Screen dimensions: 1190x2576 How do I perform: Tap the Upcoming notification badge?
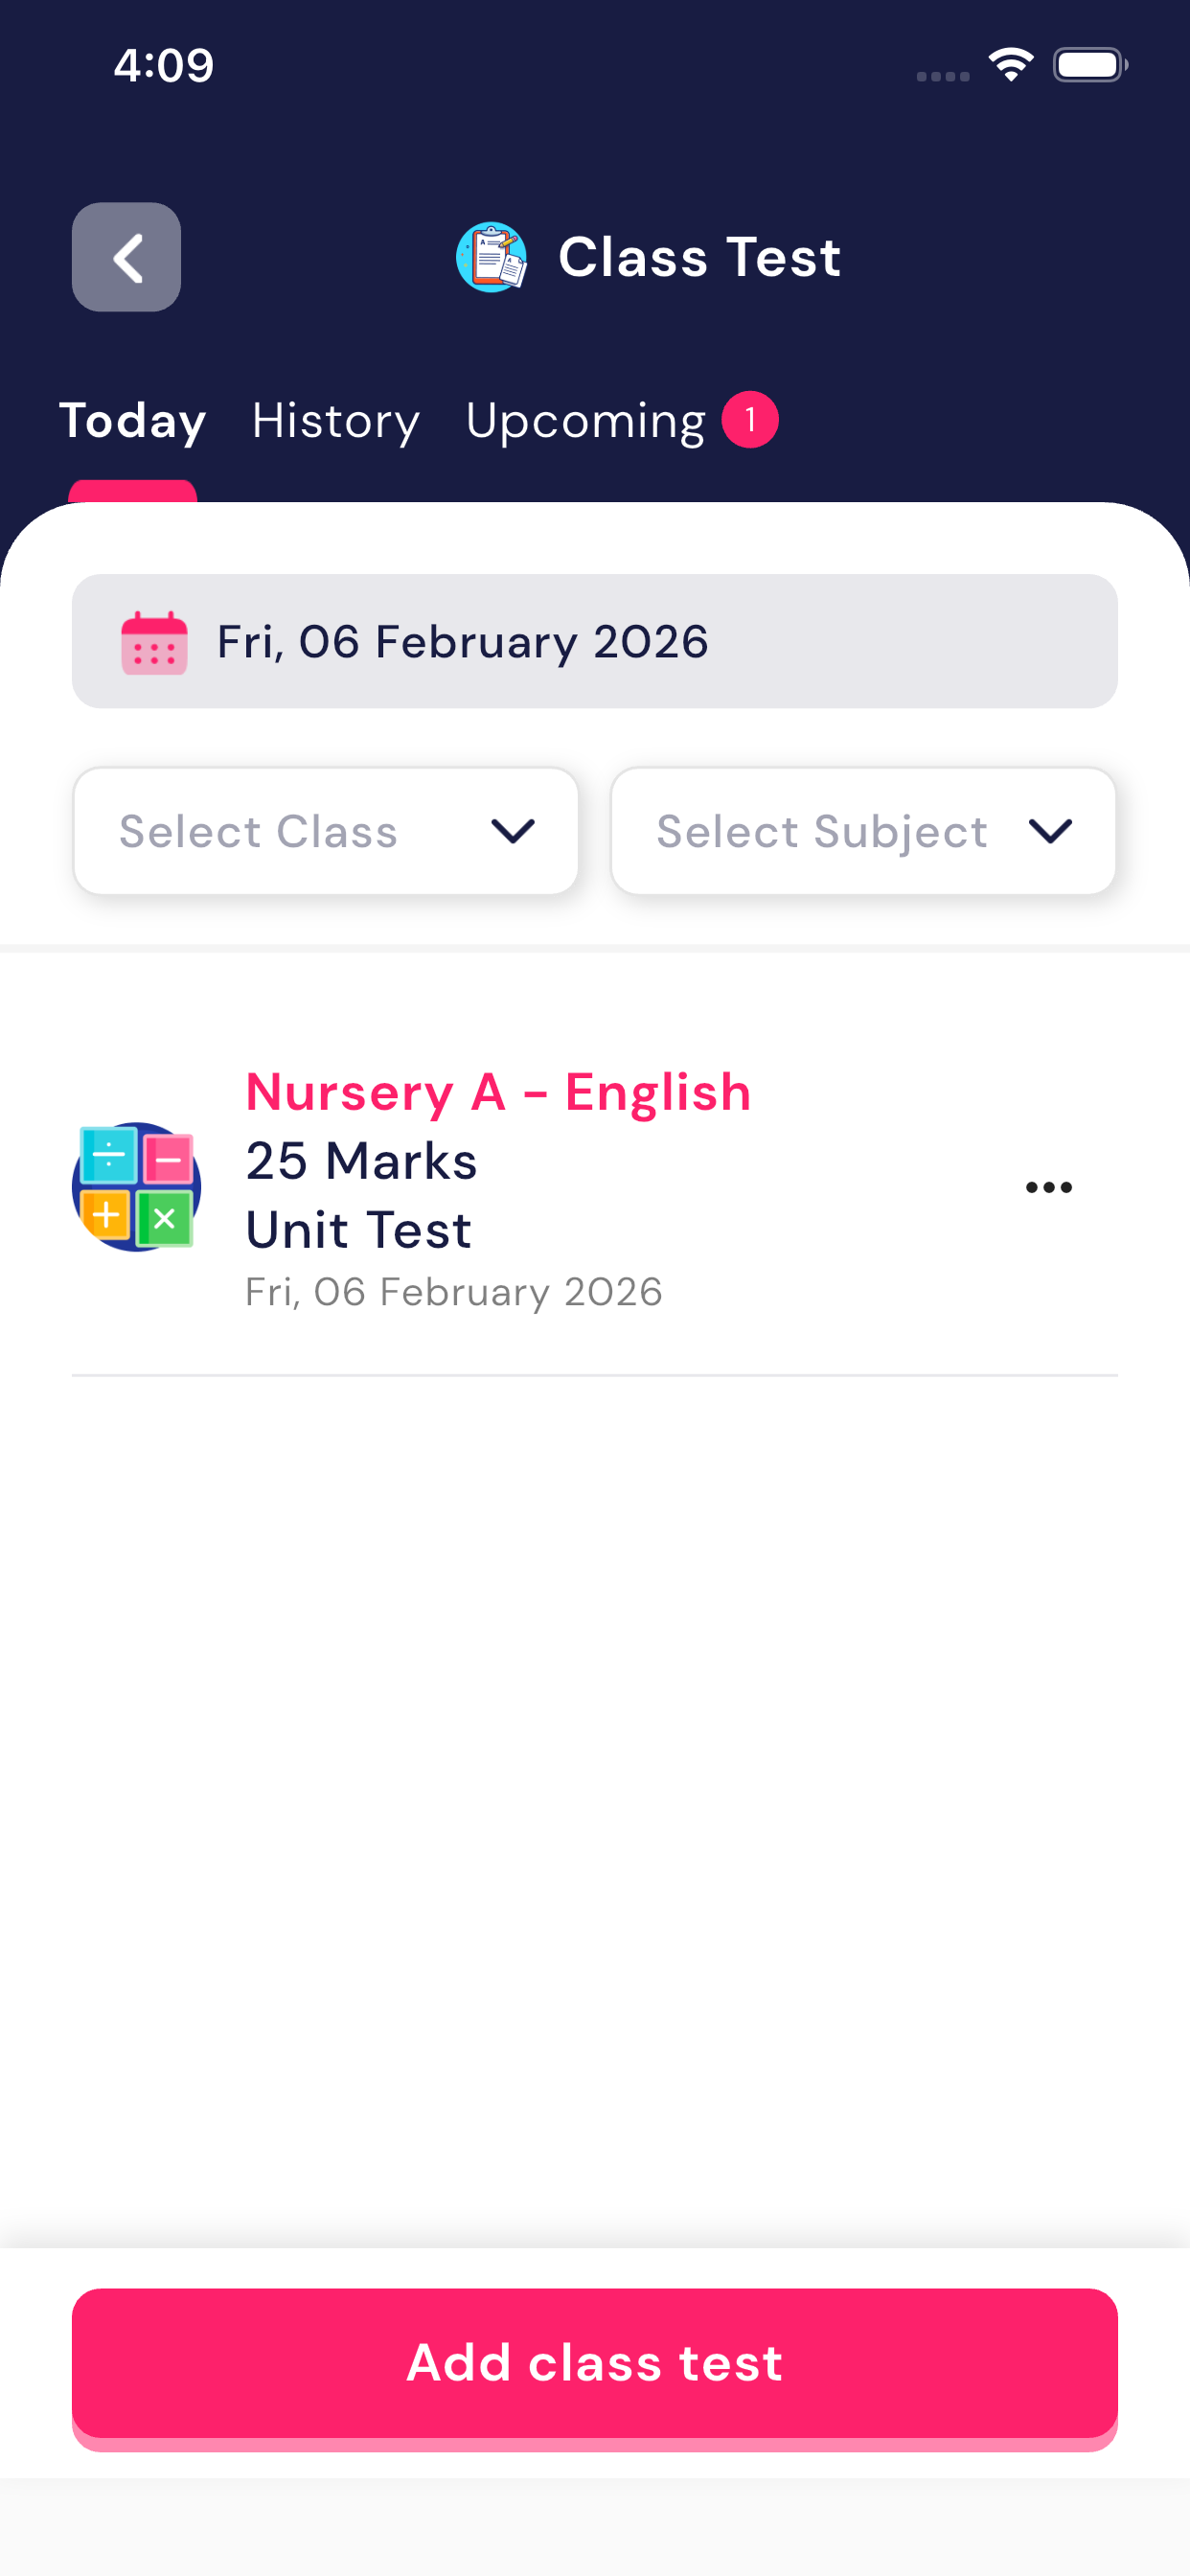click(x=750, y=420)
